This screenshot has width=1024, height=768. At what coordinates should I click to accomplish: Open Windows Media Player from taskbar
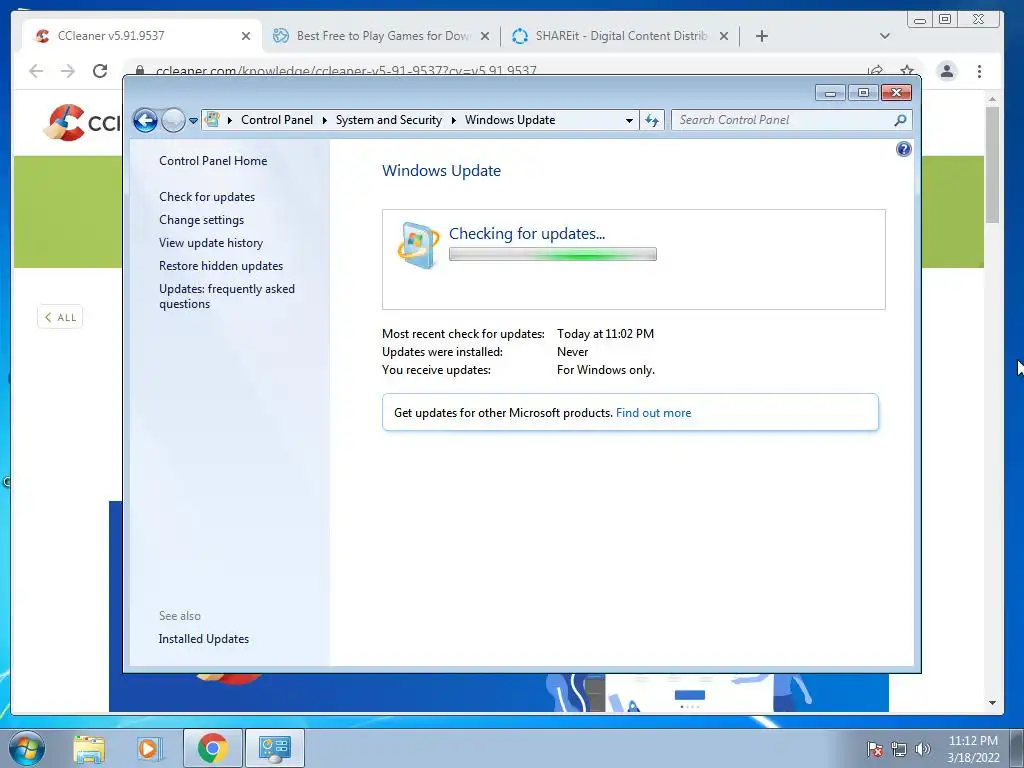pyautogui.click(x=149, y=748)
